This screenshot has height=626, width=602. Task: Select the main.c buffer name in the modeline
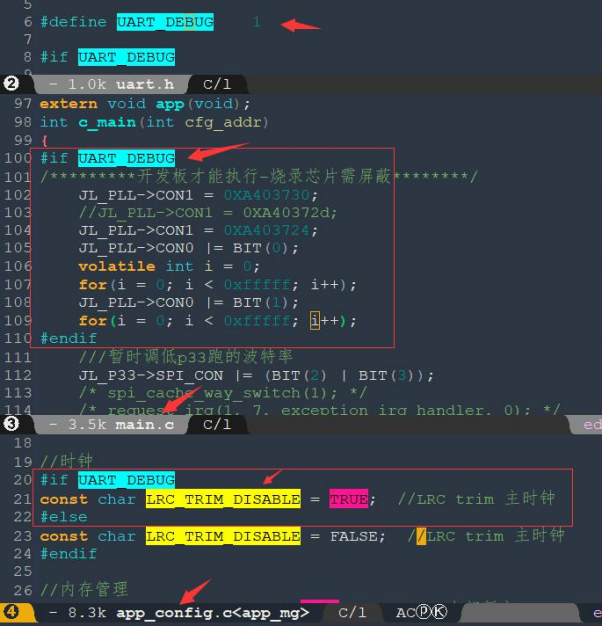(145, 424)
